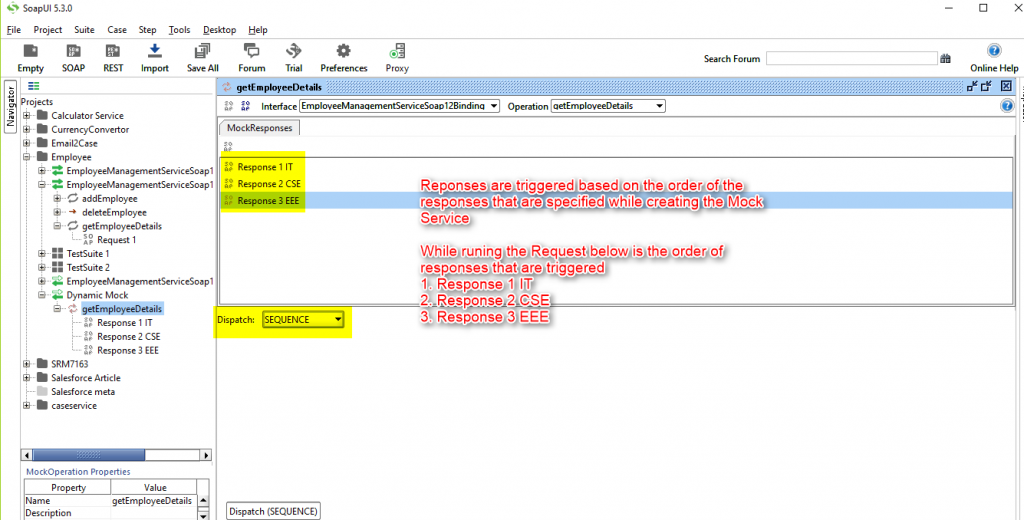The height and width of the screenshot is (520, 1024).
Task: Click the Empty project toolbar icon
Action: coord(30,52)
